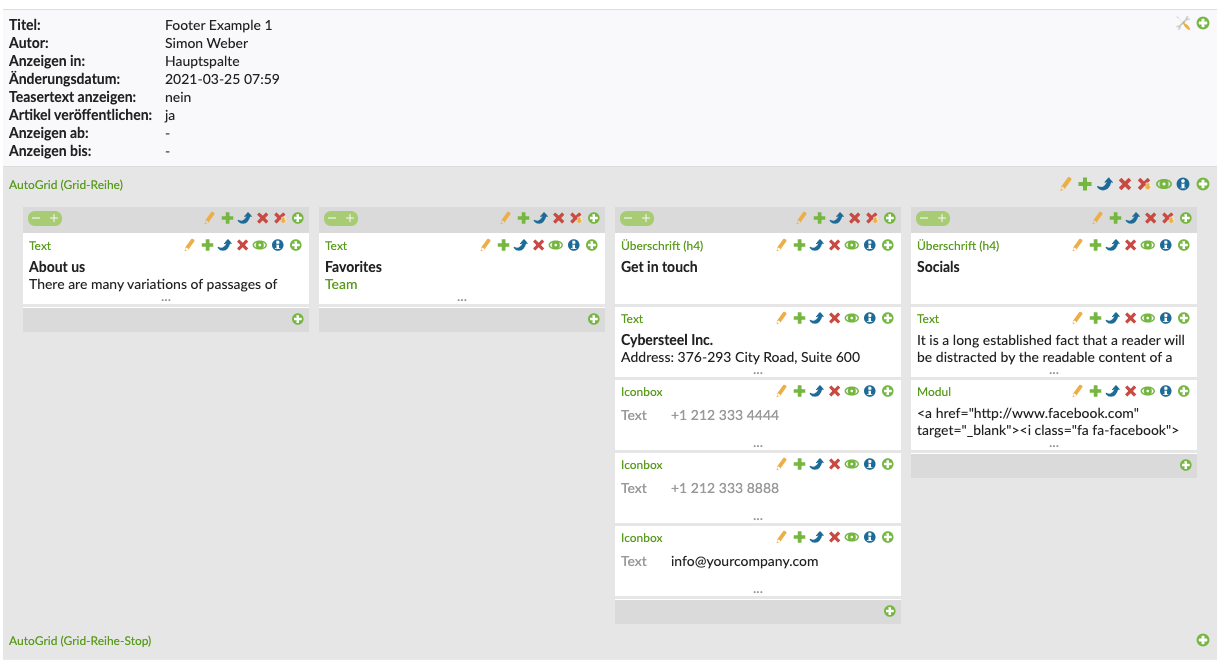Screen dimensions: 1231x670
Task: Toggle visibility of the About us text element
Action: (x=260, y=245)
